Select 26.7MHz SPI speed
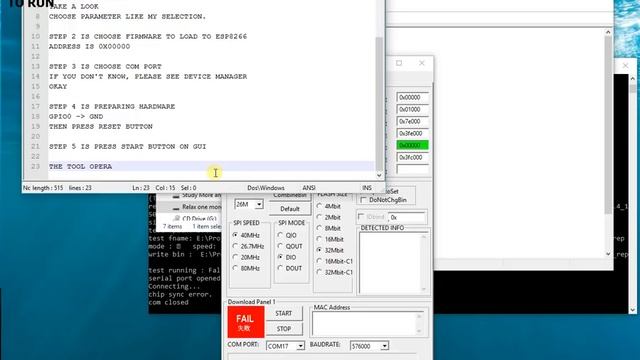640x360 pixels. coord(249,246)
